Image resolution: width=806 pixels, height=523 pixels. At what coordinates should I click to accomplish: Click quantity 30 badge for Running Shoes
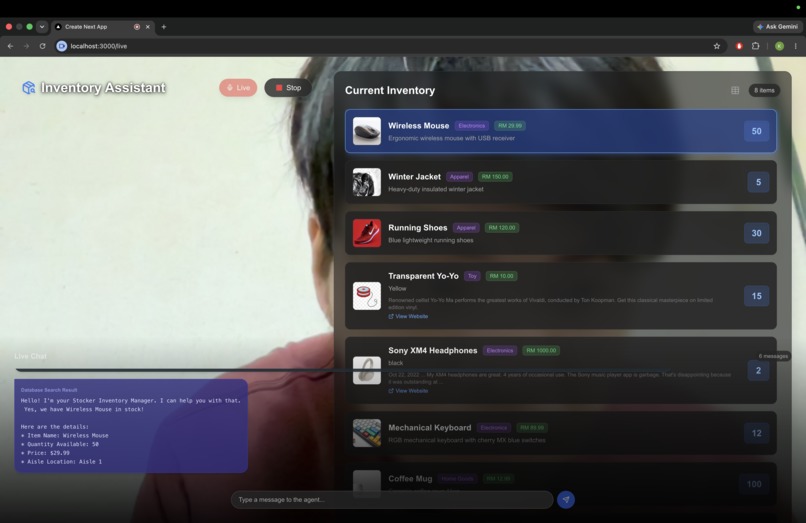point(756,233)
